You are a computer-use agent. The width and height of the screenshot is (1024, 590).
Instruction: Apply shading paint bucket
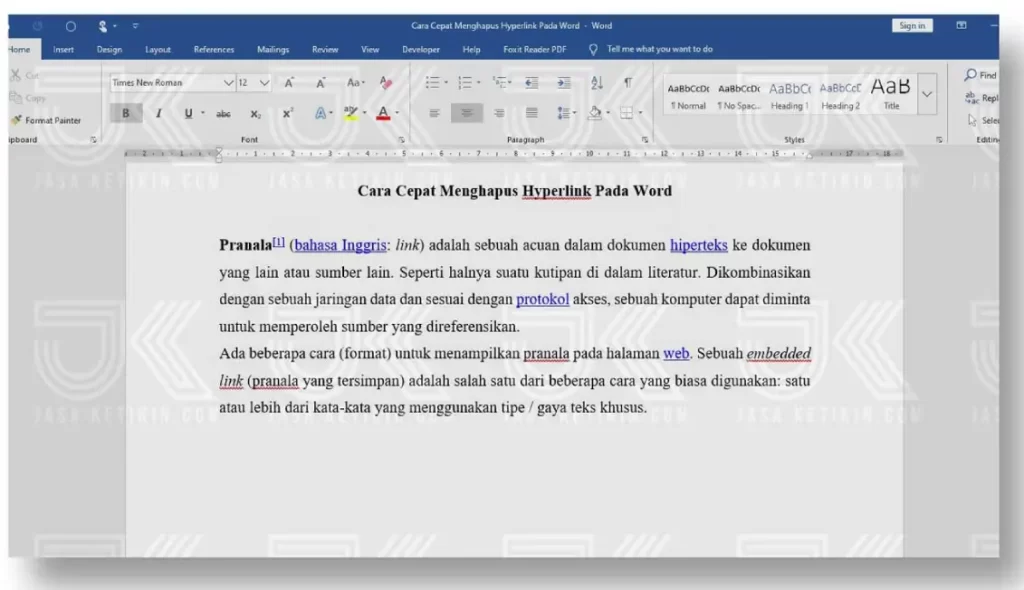pyautogui.click(x=595, y=113)
